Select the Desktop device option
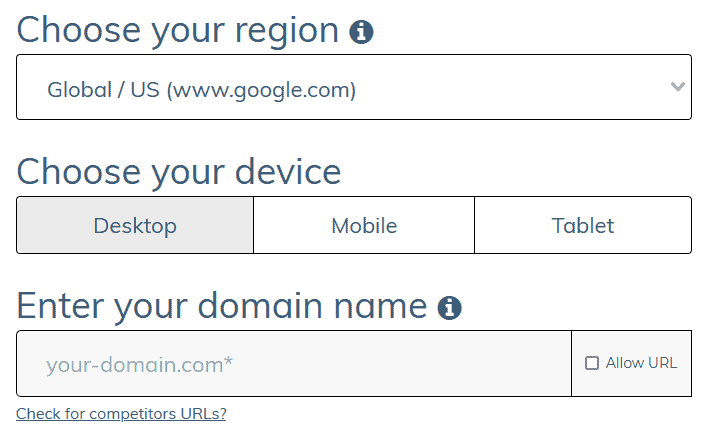The image size is (707, 429). tap(135, 225)
